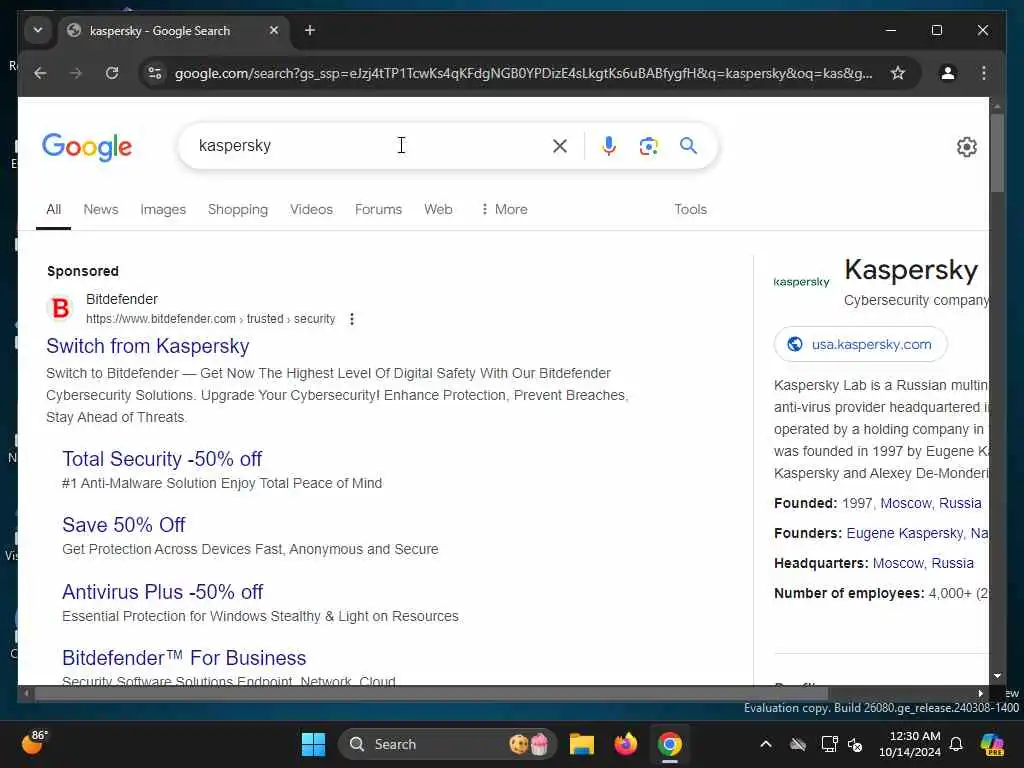Open the Save 50% Off link
This screenshot has height=768, width=1024.
(x=123, y=525)
